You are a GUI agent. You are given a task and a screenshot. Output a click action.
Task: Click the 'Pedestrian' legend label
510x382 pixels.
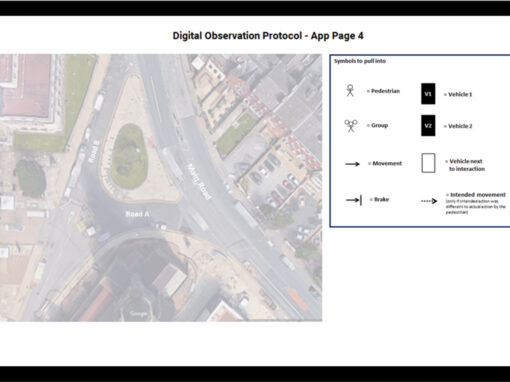click(x=385, y=91)
